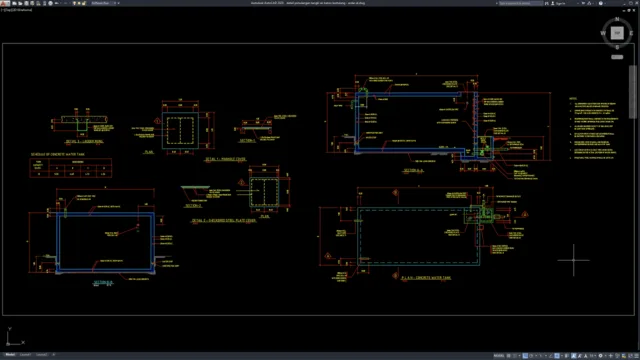Viewport: 640px width, 360px height.
Task: Open the workspace switching dropdown arrow
Action: (606, 356)
